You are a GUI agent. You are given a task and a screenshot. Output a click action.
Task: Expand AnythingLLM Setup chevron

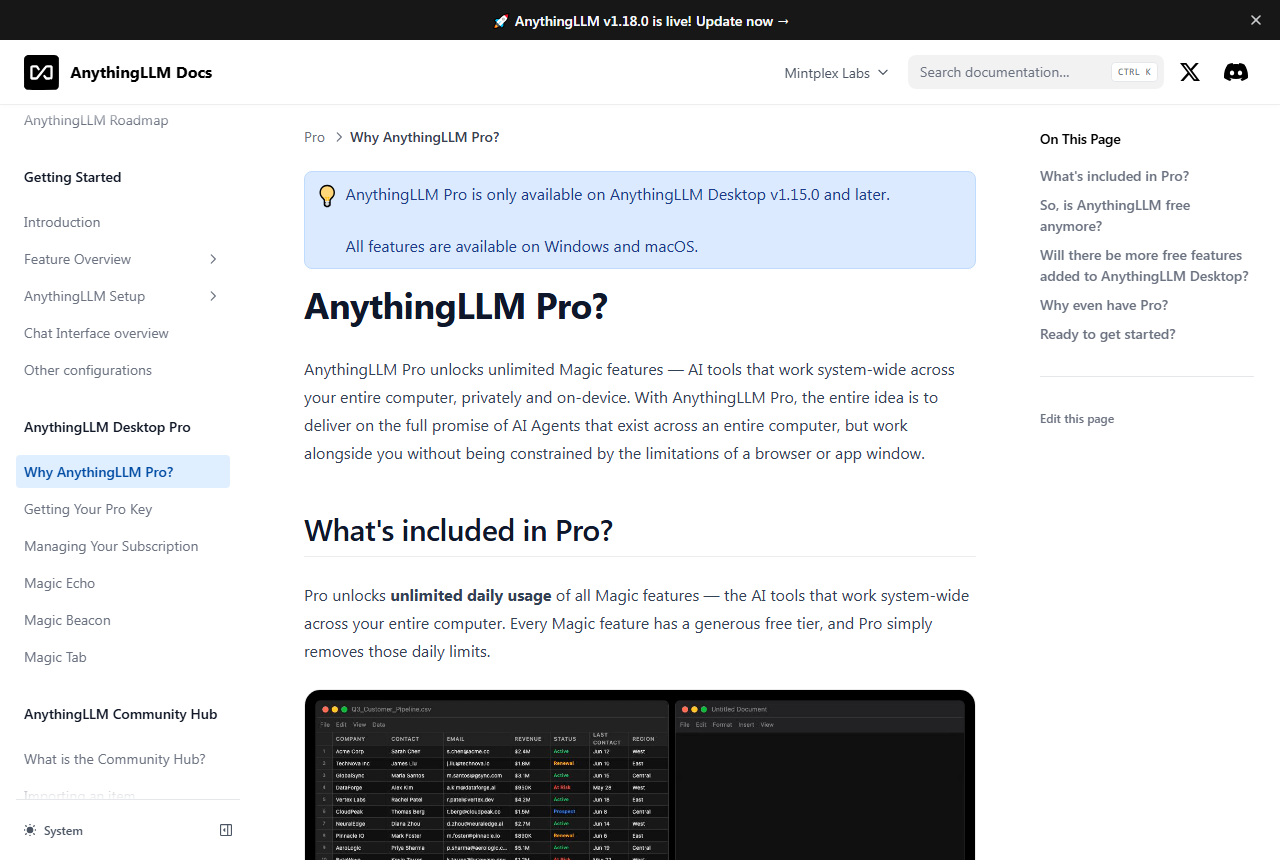click(x=213, y=296)
